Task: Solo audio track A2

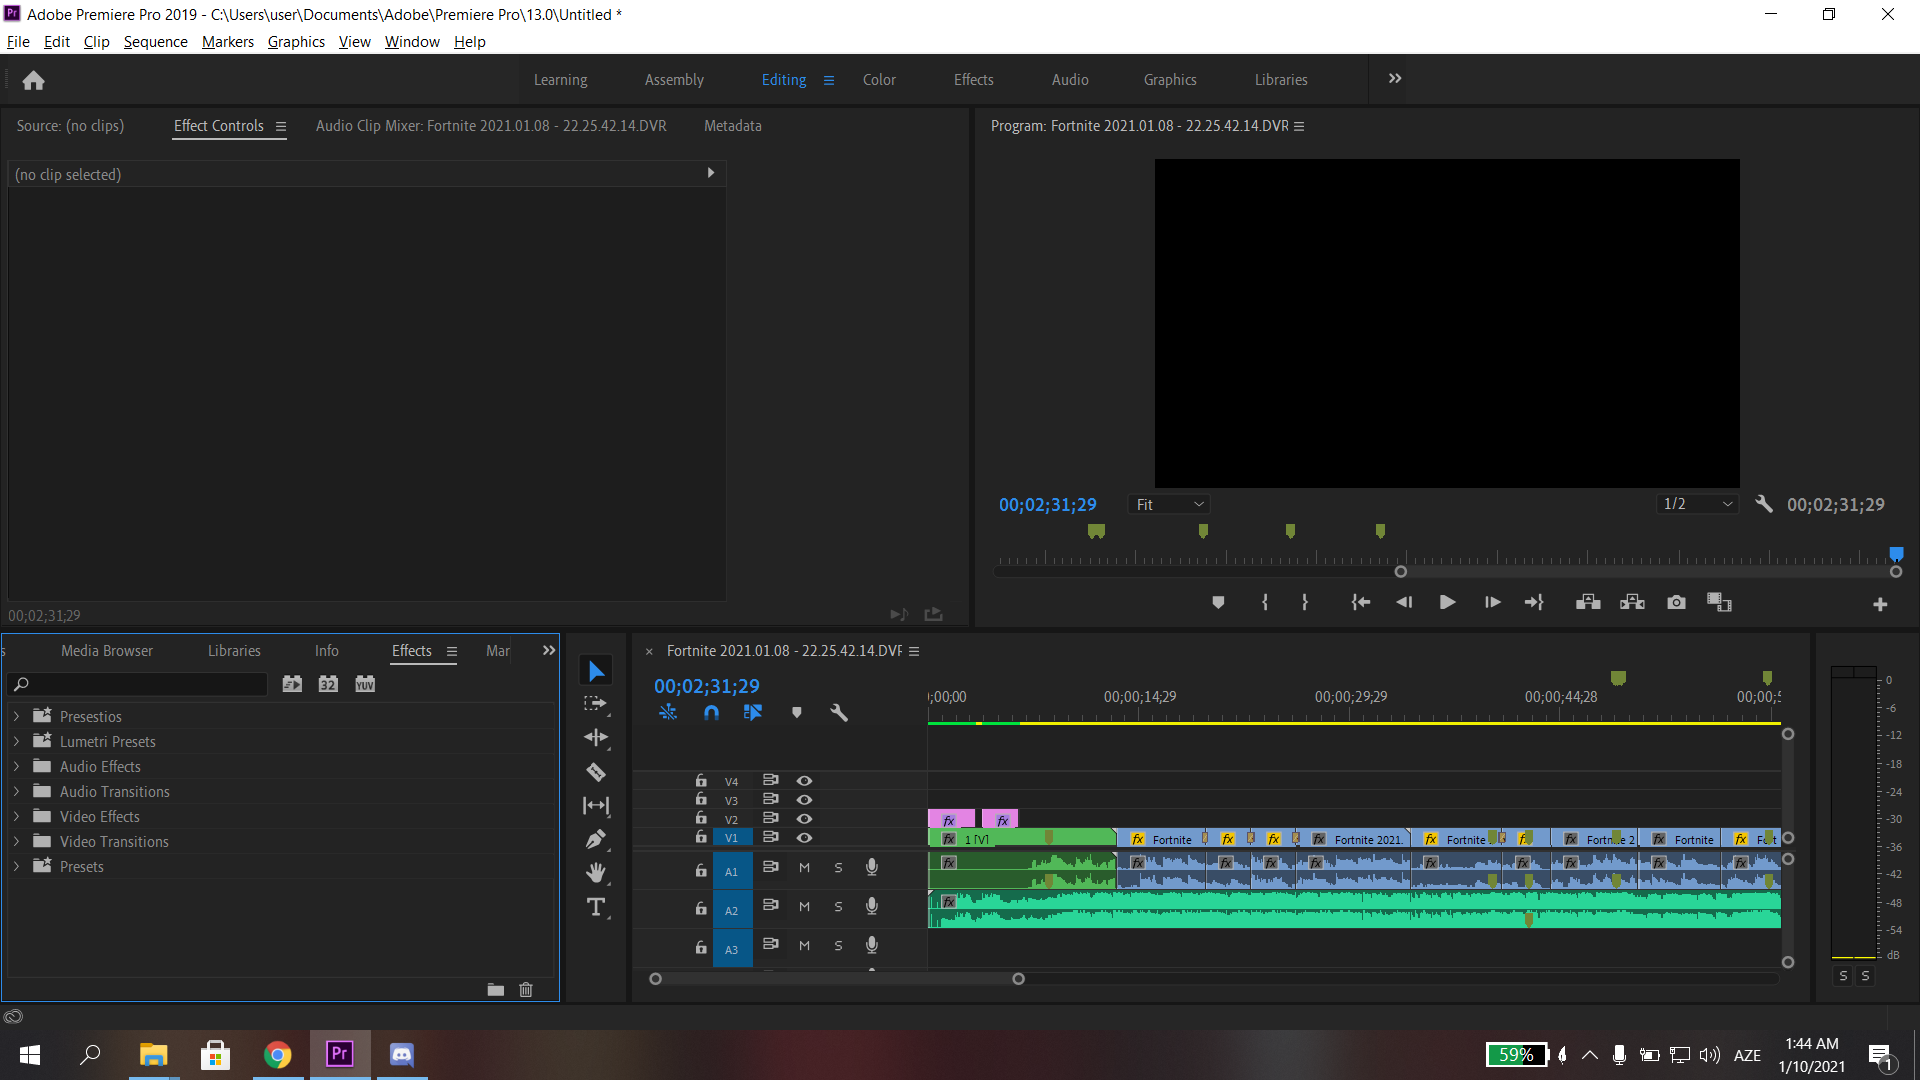Action: click(838, 907)
